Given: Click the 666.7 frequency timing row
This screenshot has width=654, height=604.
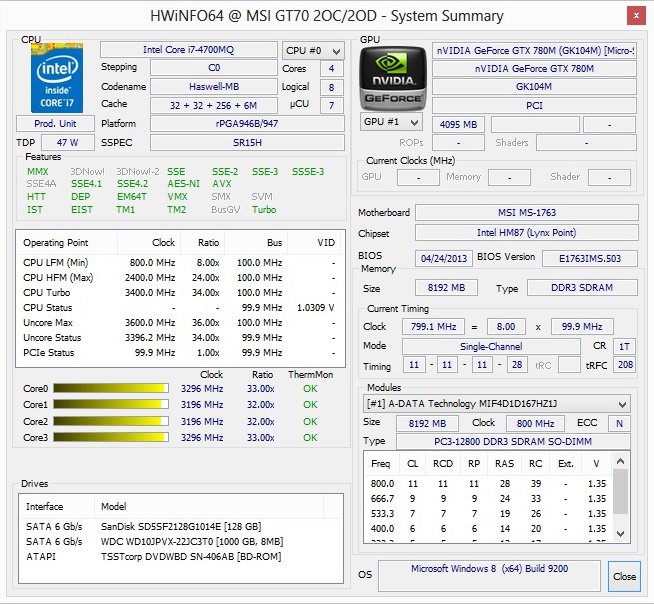Looking at the screenshot, I should click(x=488, y=498).
